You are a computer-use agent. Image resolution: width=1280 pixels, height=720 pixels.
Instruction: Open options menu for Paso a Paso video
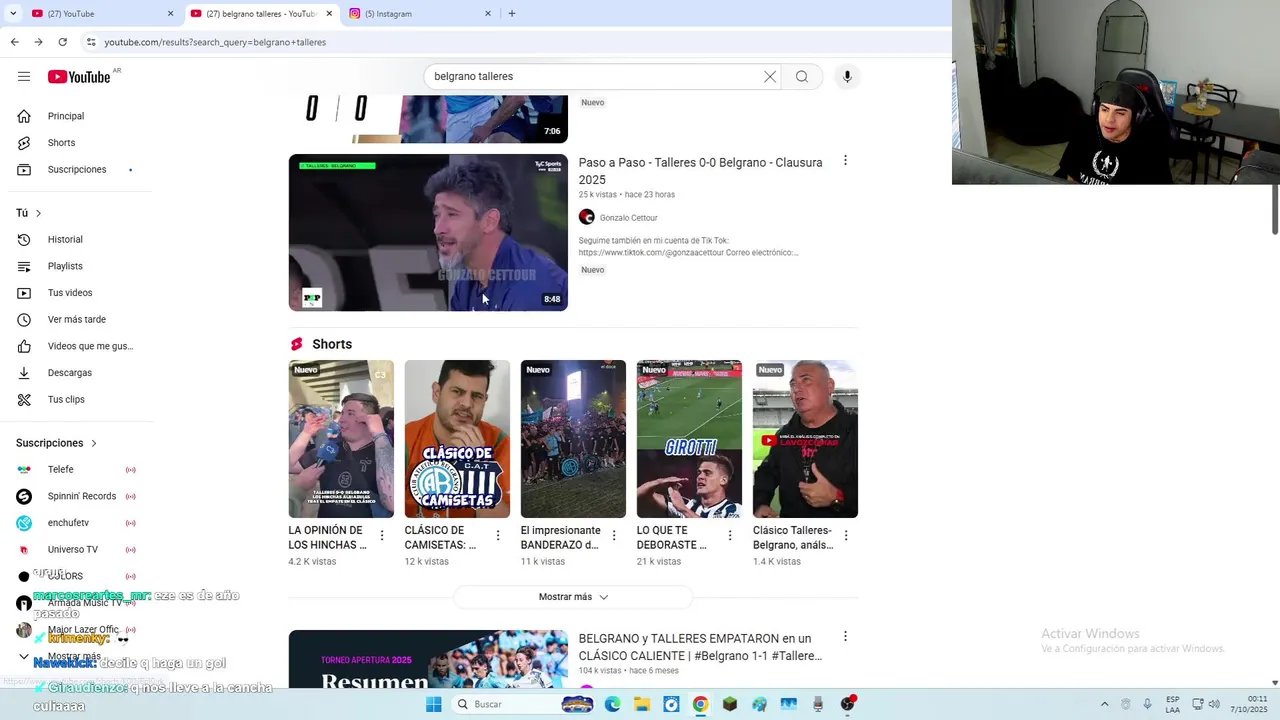coord(845,161)
